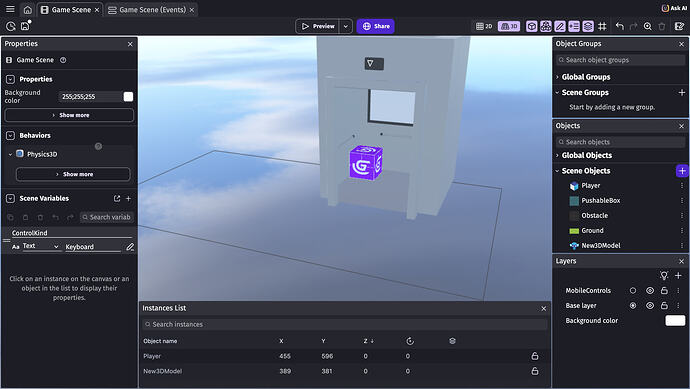Toggle the grid icon in toolbar
This screenshot has height=389, width=690.
[602, 26]
